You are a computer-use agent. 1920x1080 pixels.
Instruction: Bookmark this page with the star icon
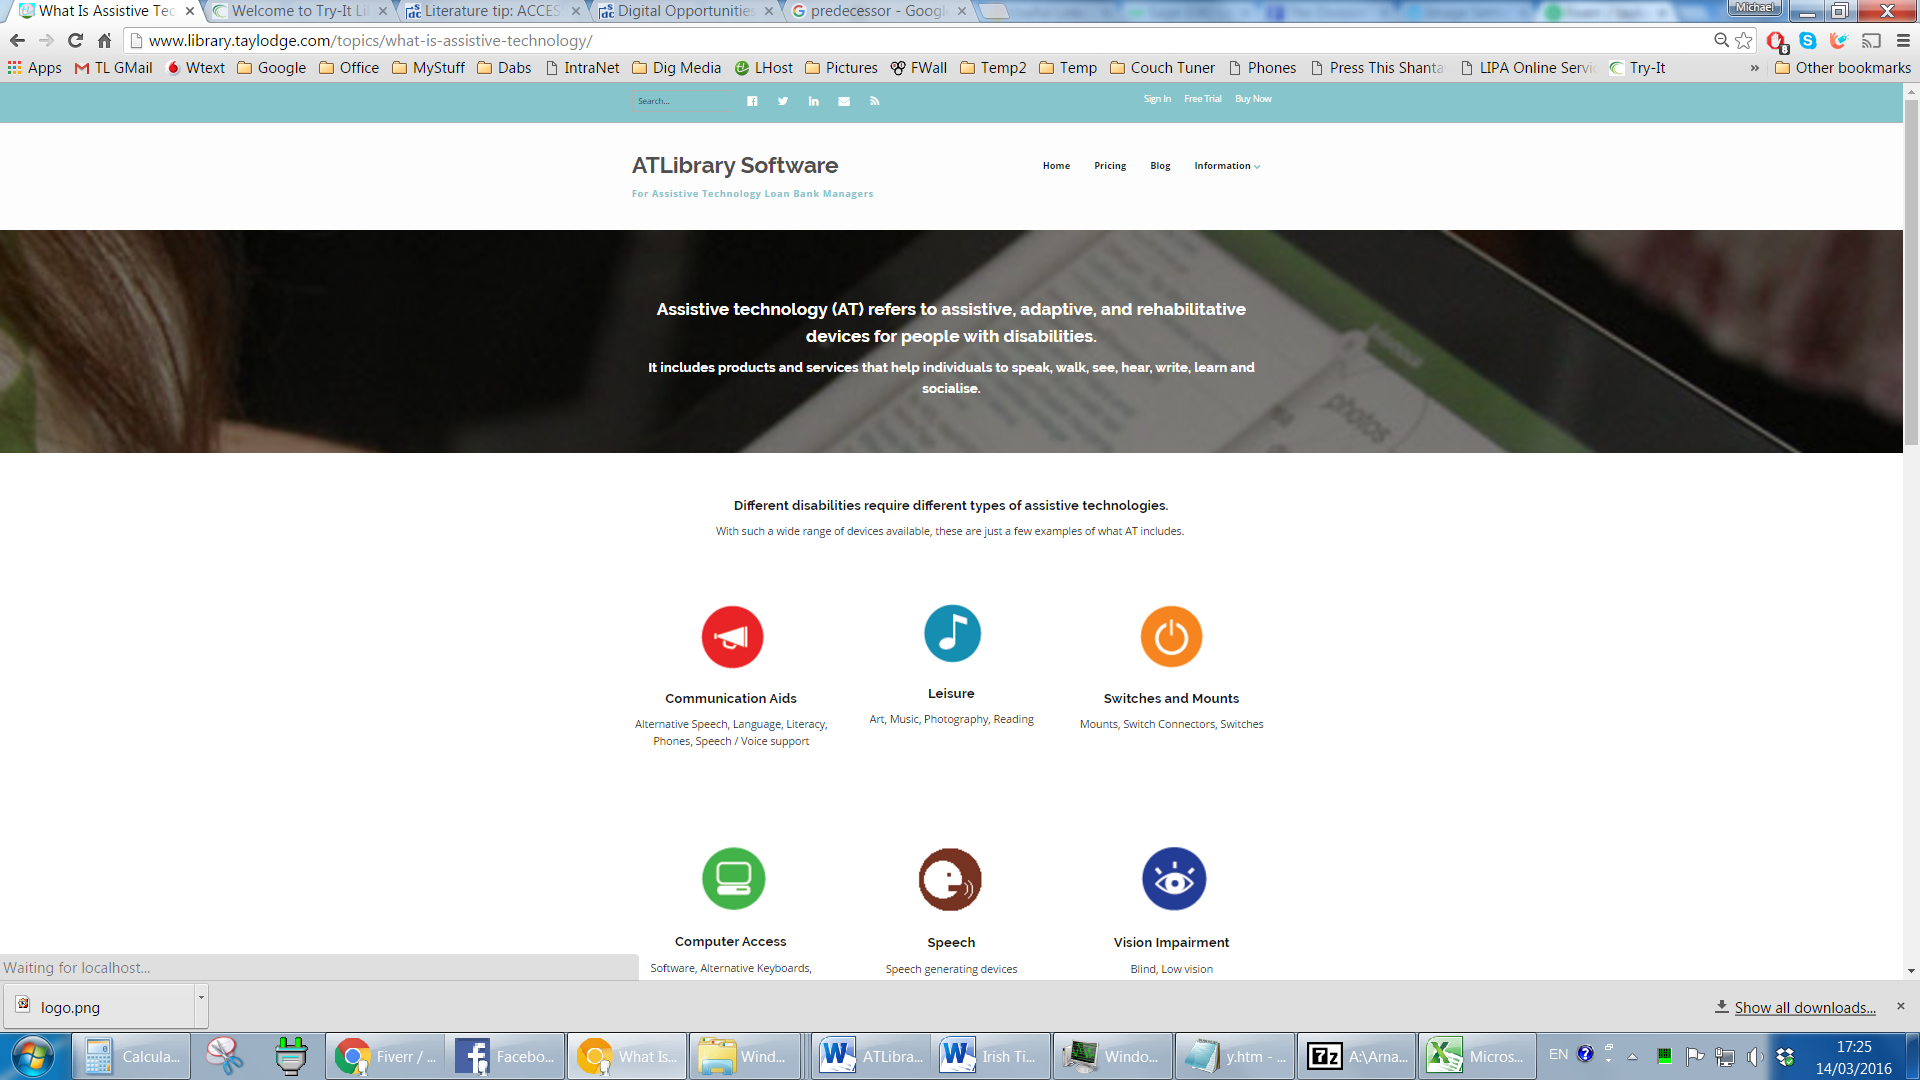(x=1744, y=41)
